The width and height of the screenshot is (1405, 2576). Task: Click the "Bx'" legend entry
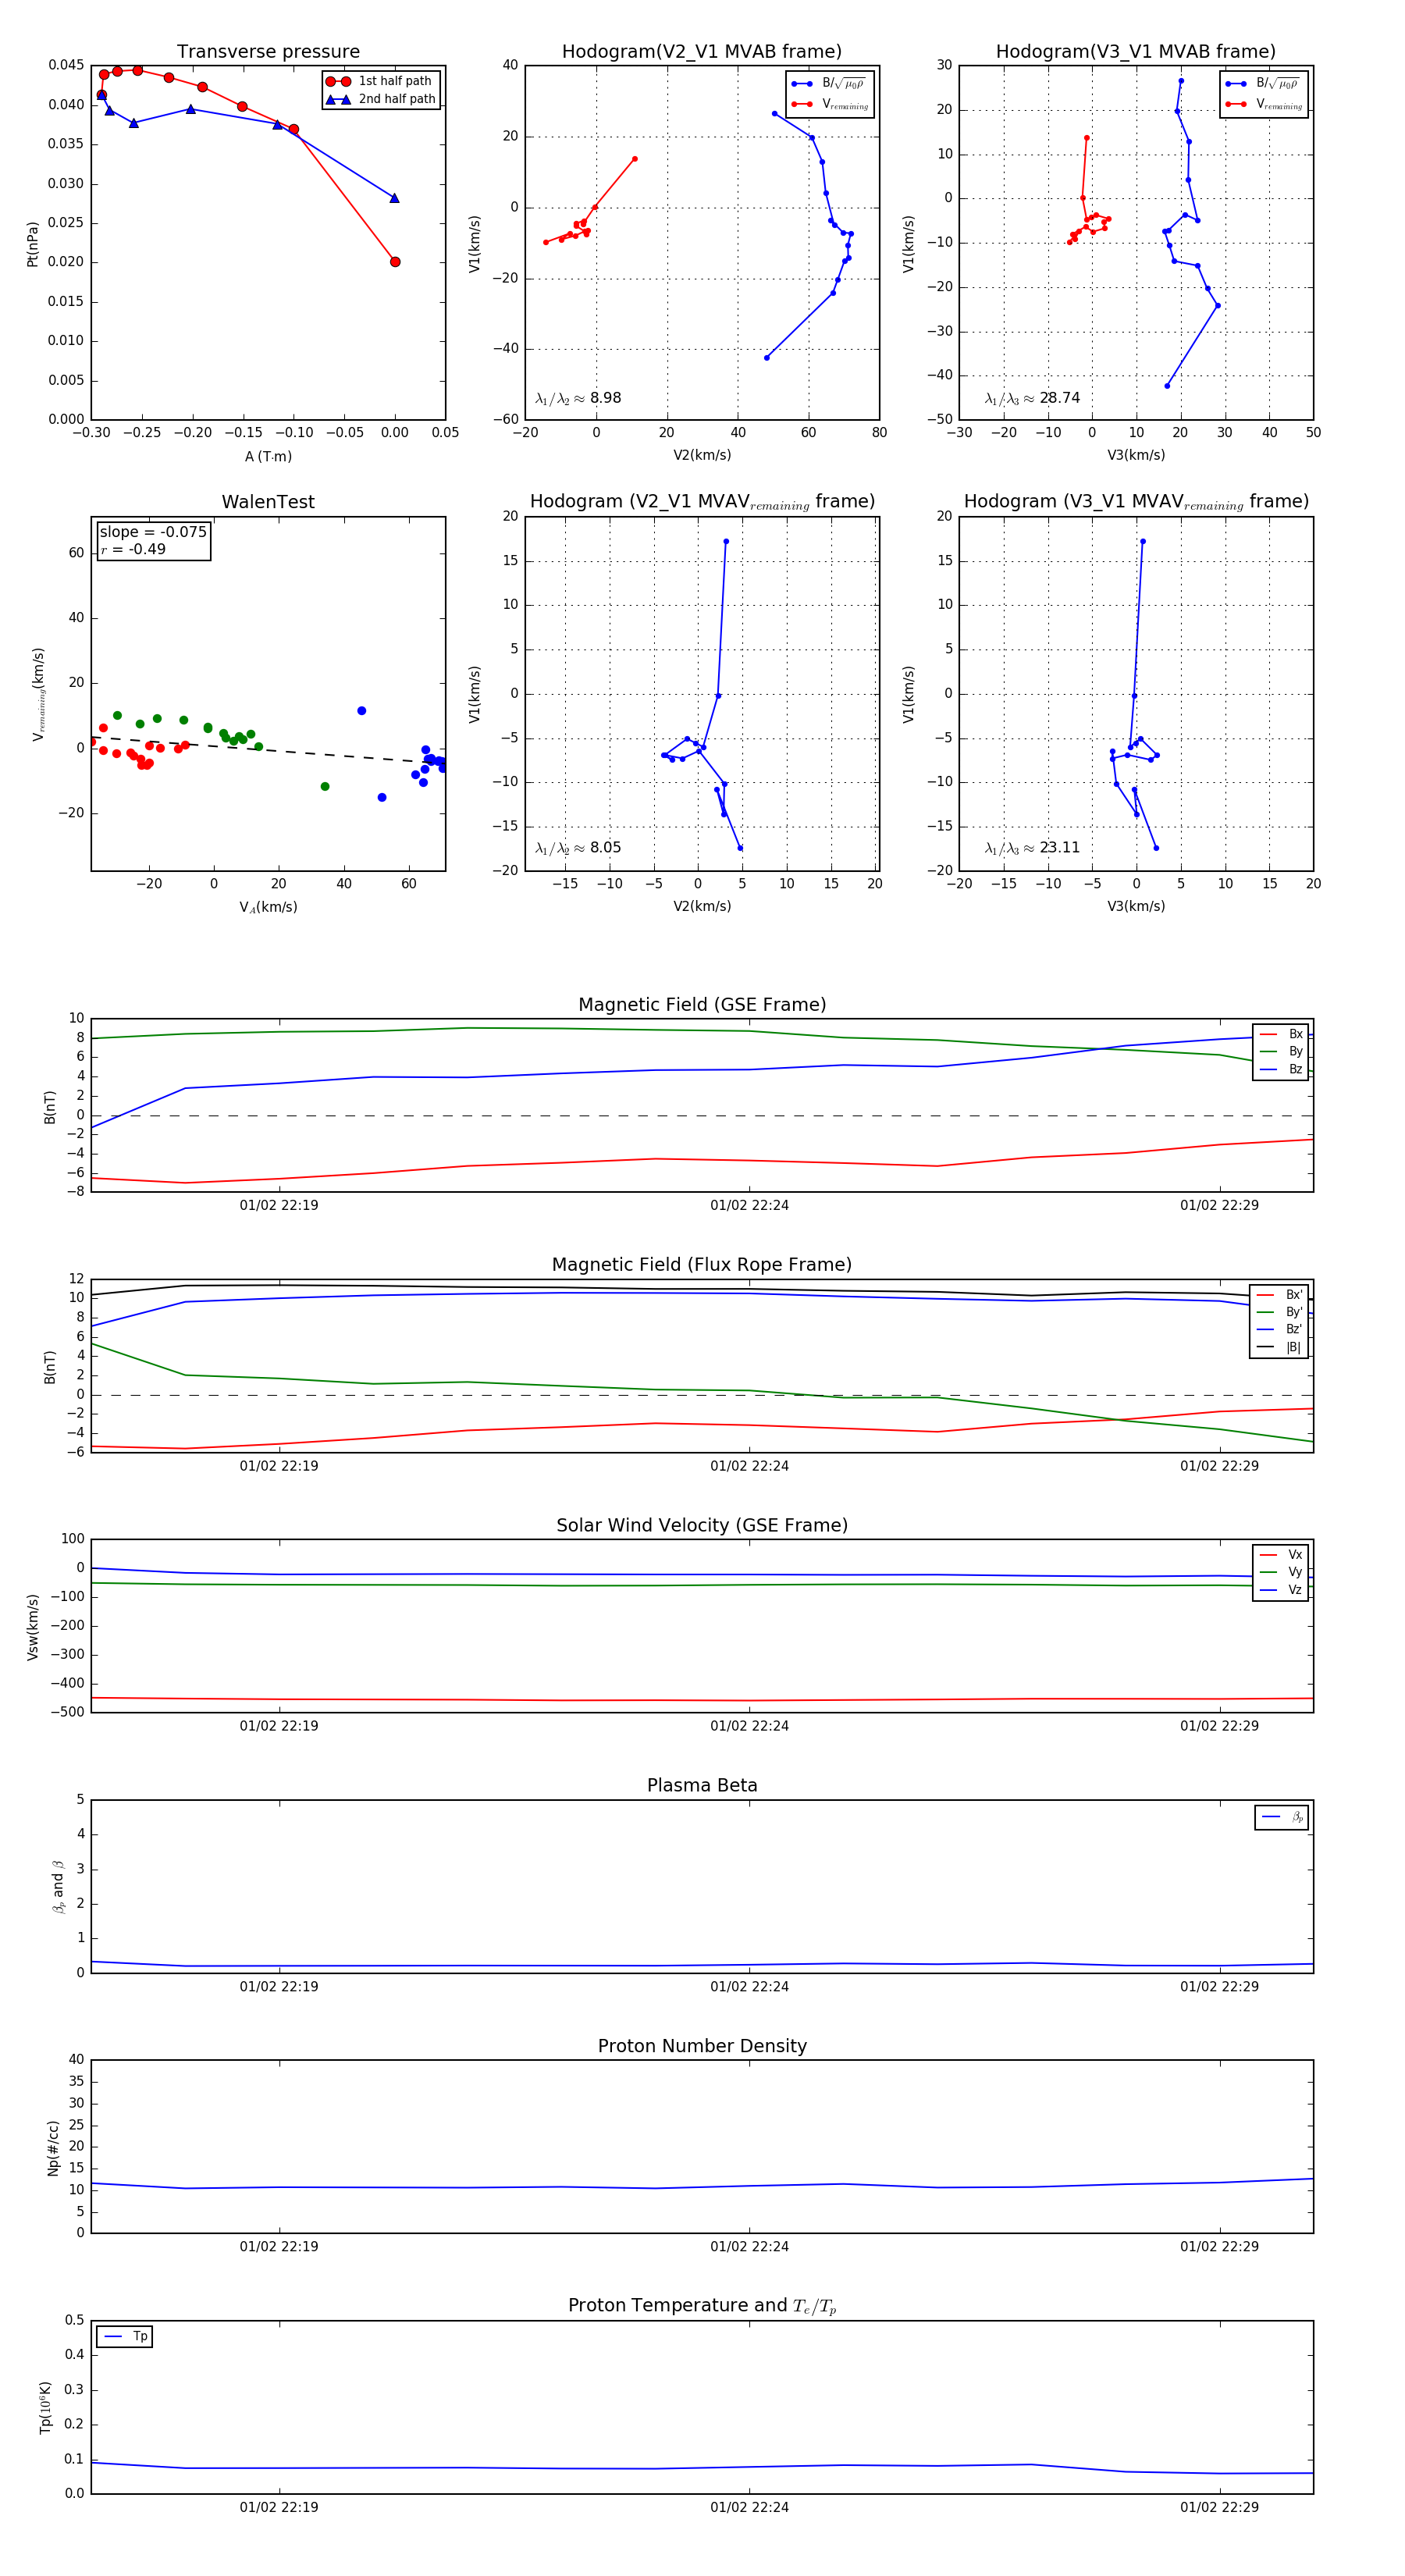click(x=1279, y=1295)
